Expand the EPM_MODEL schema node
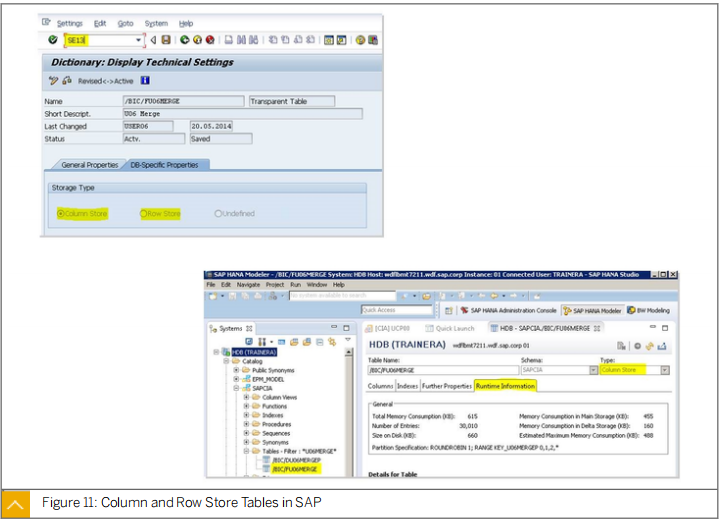Image resolution: width=719 pixels, height=521 pixels. click(x=236, y=379)
